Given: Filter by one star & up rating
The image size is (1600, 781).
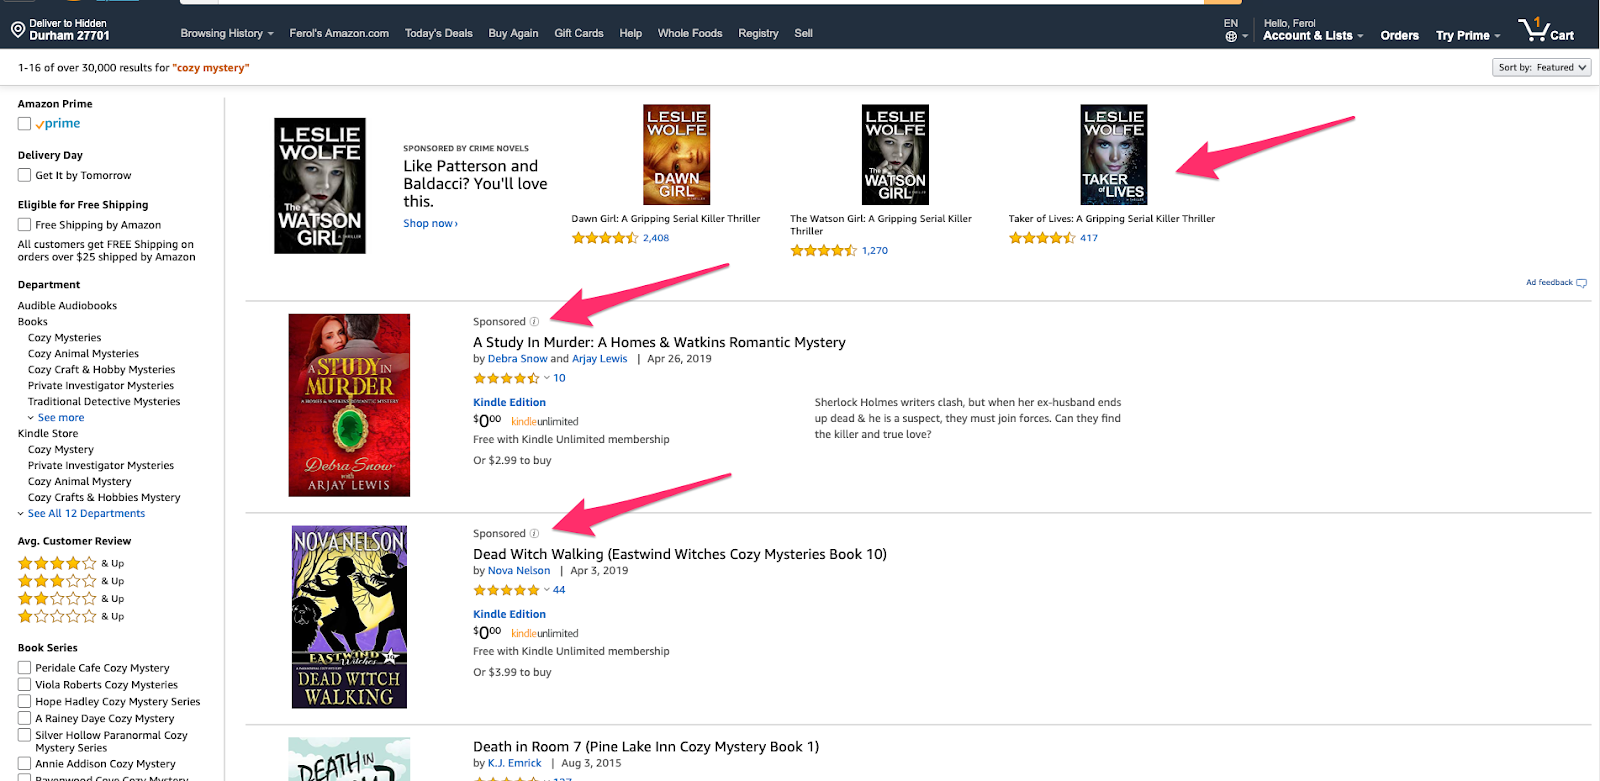Looking at the screenshot, I should (71, 617).
